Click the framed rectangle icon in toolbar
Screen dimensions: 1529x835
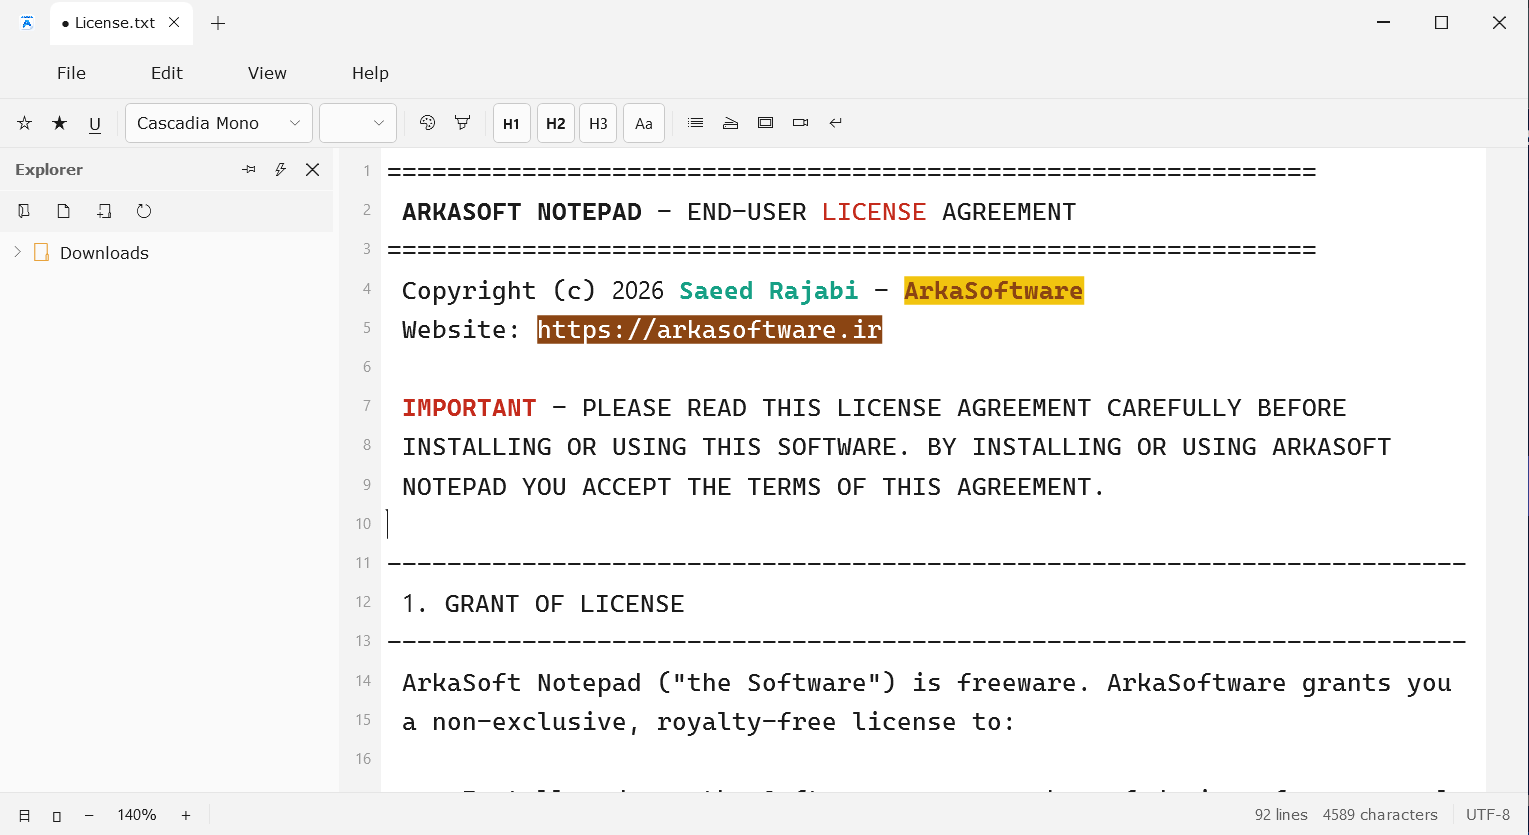coord(766,123)
